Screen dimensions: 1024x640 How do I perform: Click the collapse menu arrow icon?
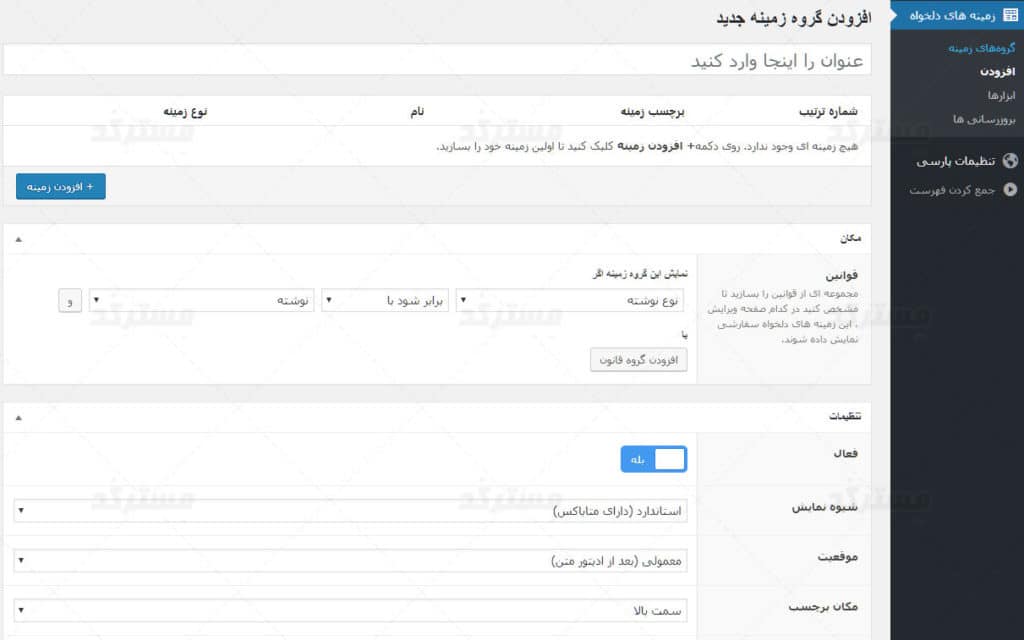(x=1010, y=190)
